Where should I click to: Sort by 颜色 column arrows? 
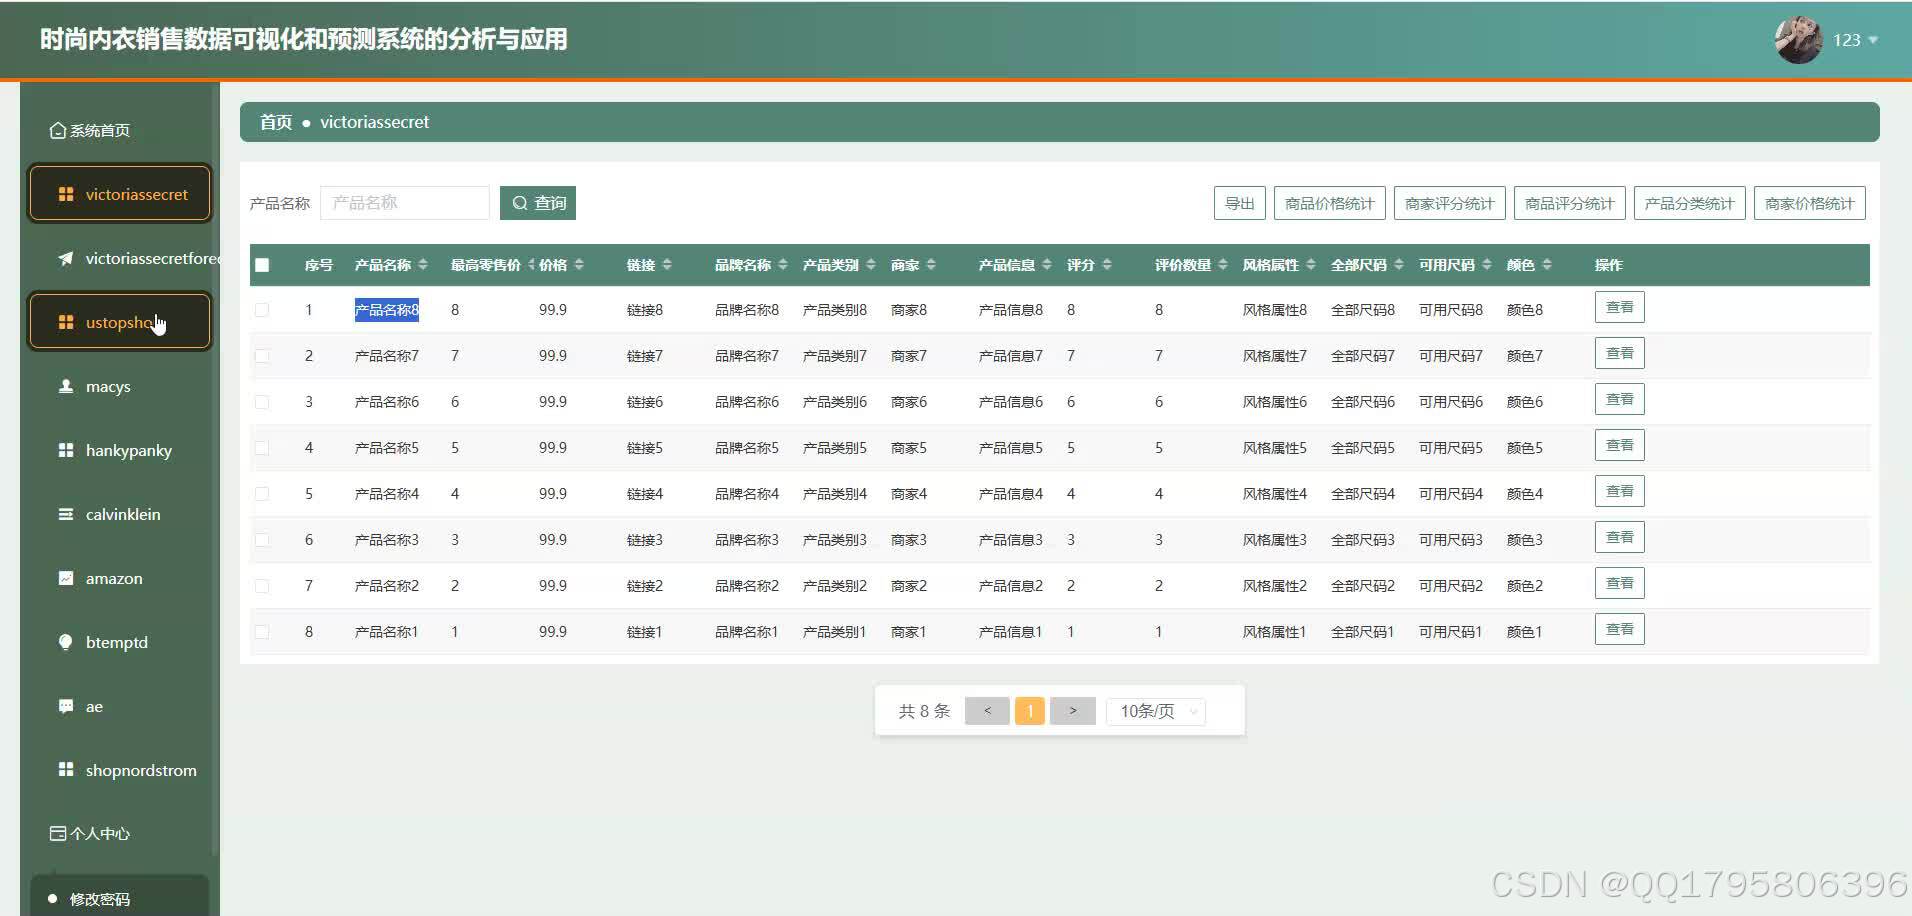1547,265
